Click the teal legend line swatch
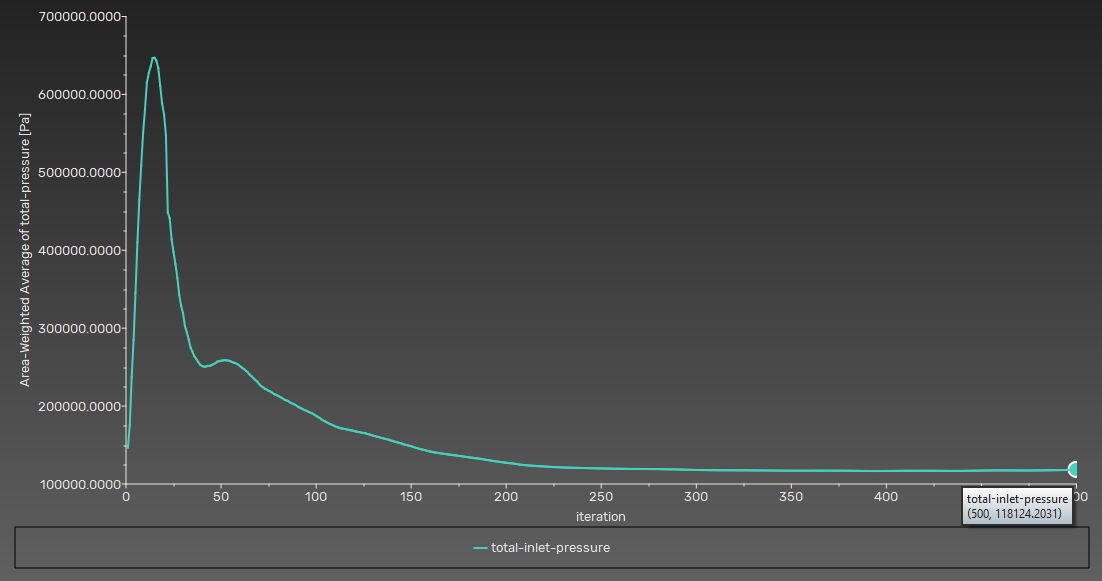The width and height of the screenshot is (1102, 581). (x=480, y=547)
